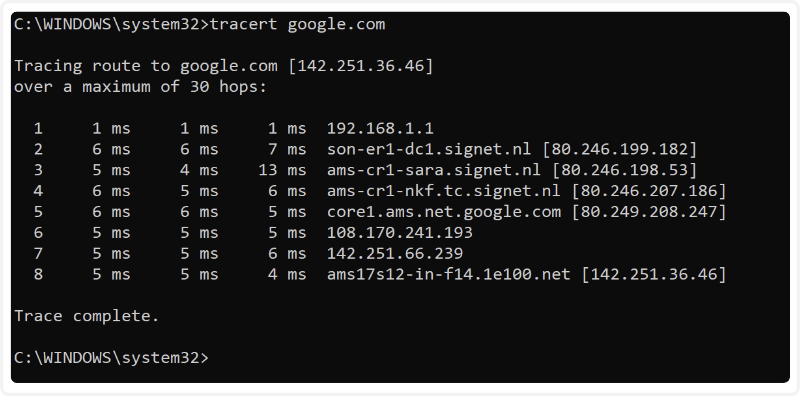
Task: Click the 7 ms value in hop 2
Action: point(287,150)
